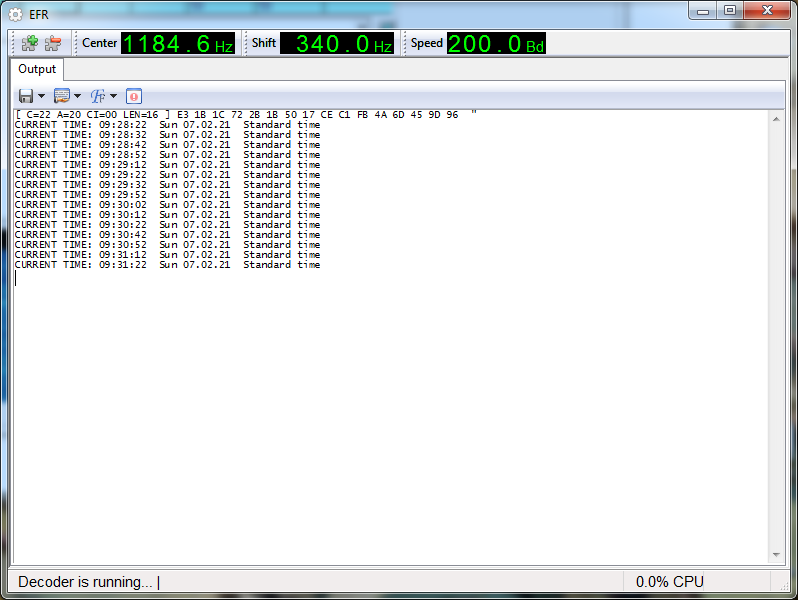The image size is (798, 600).
Task: Click the hex frame line starting C=22 A=20
Action: coord(246,115)
